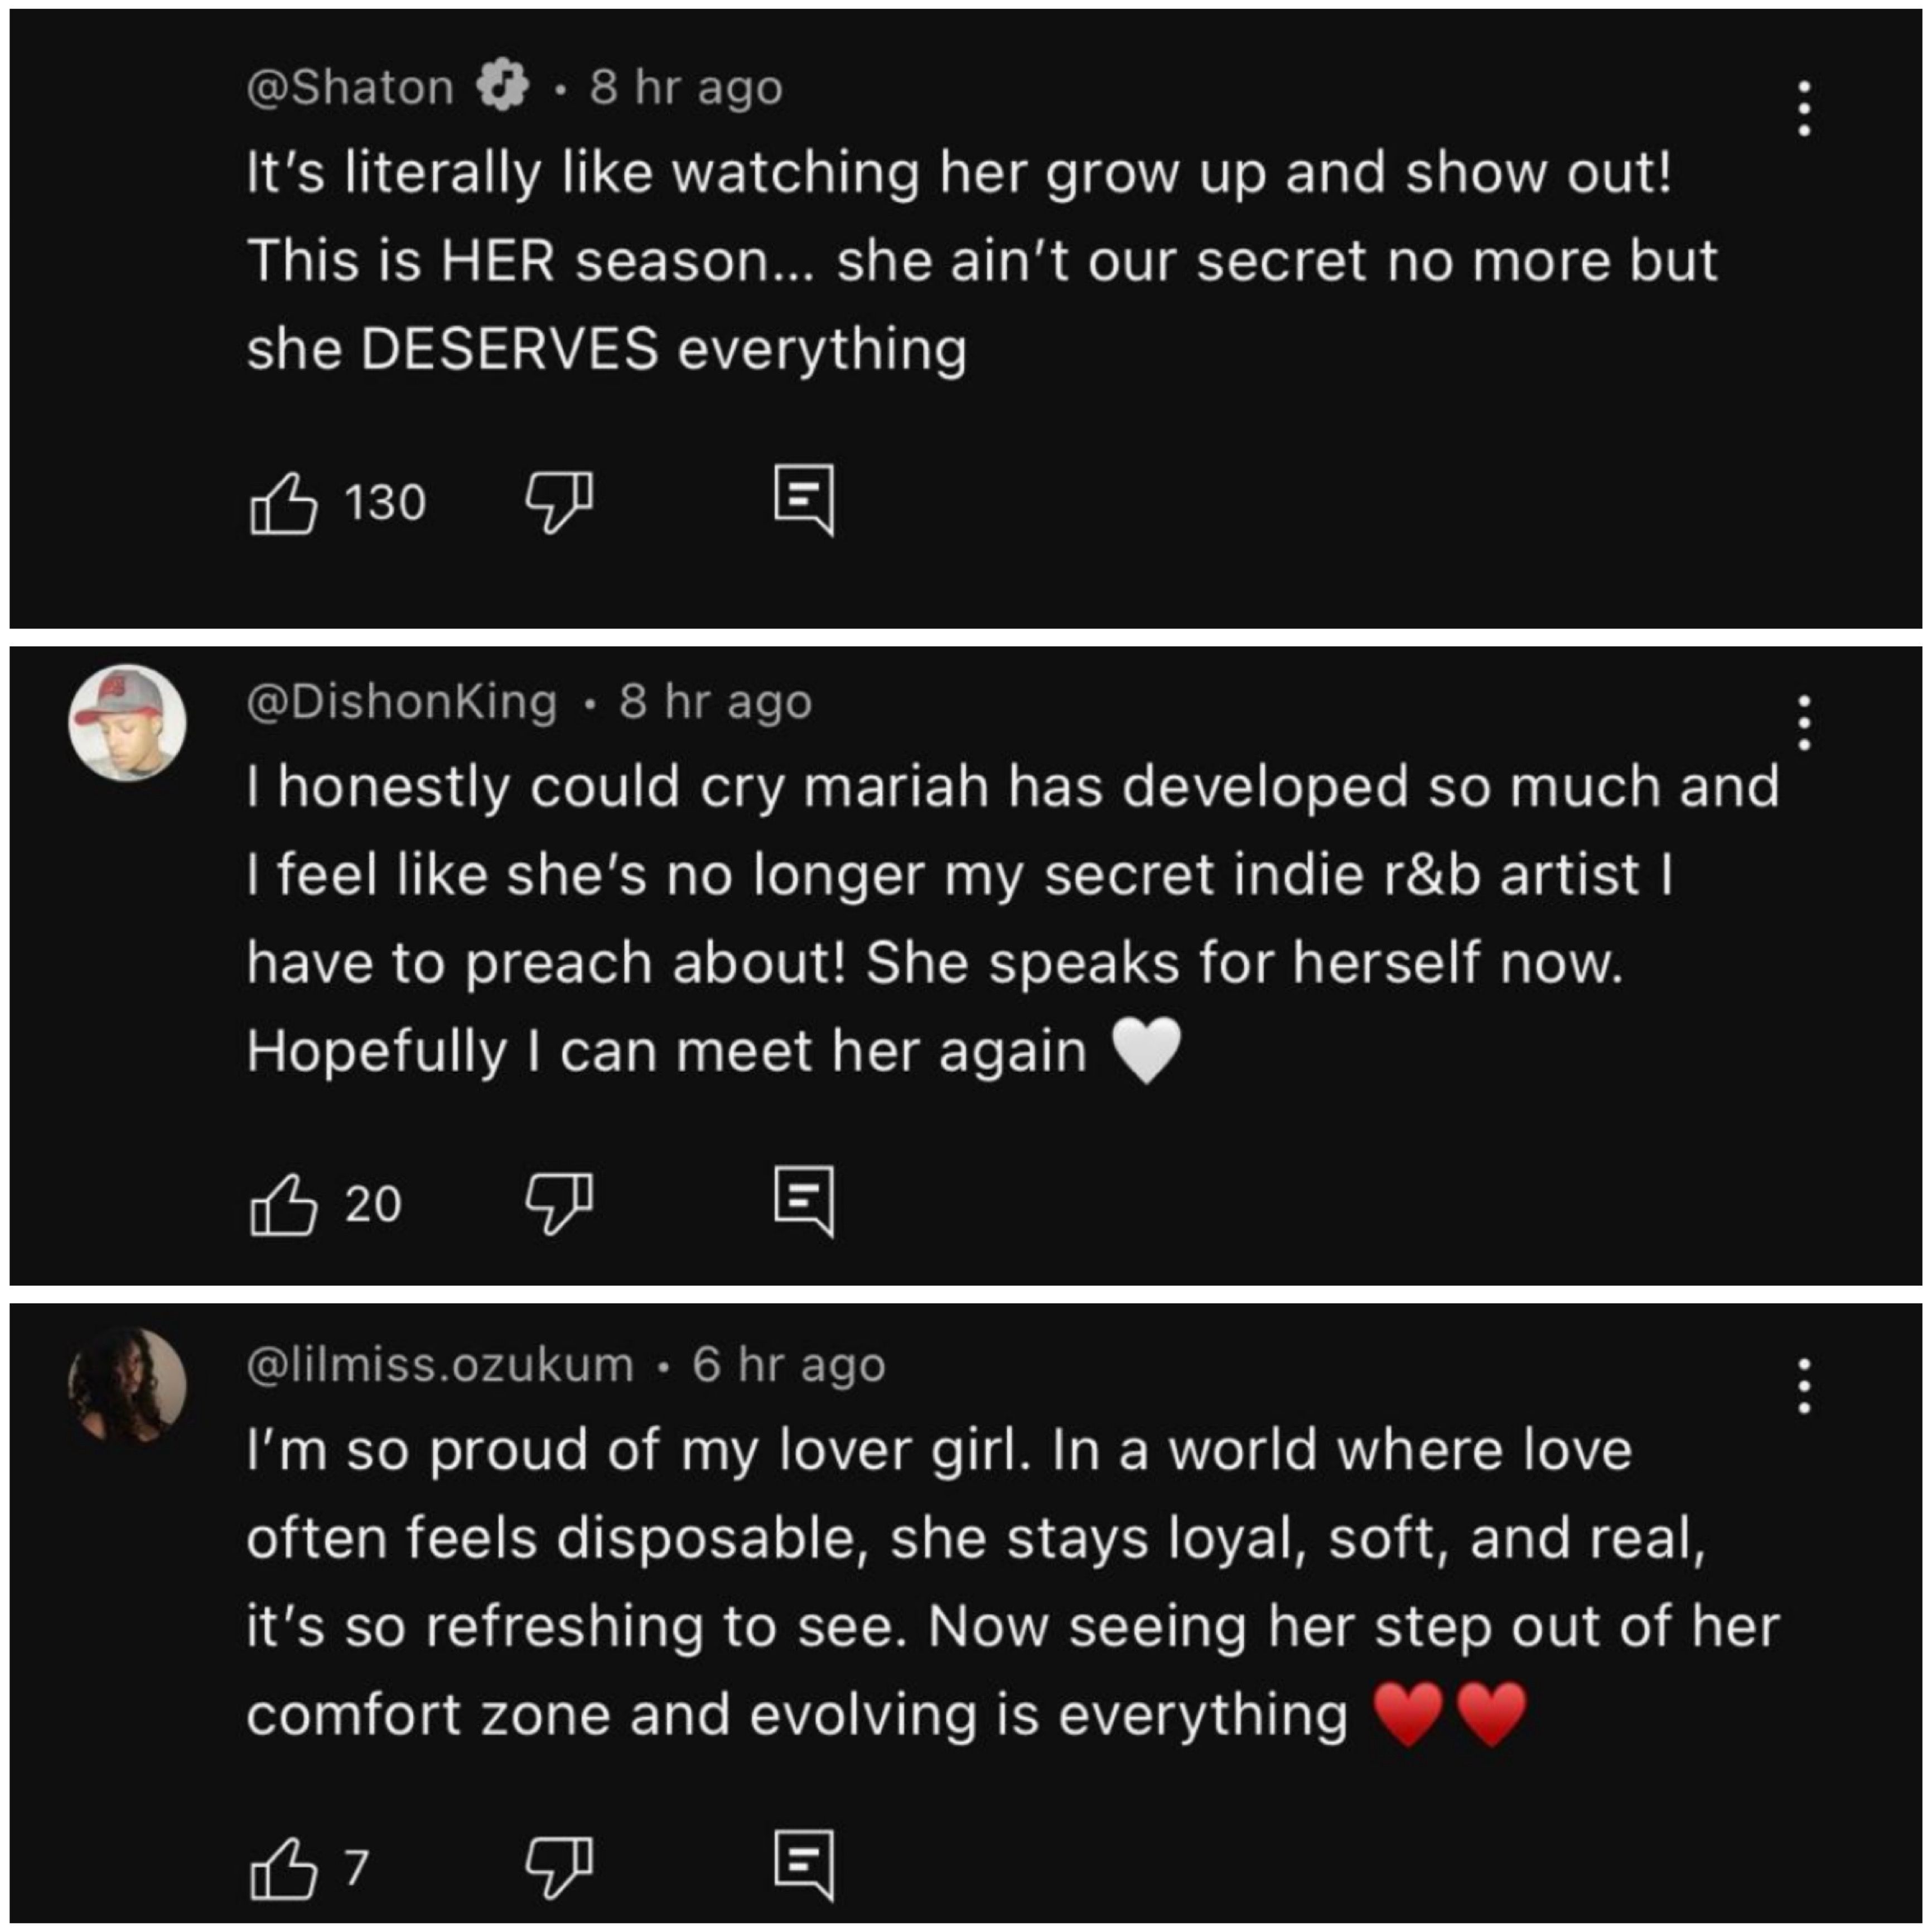The height and width of the screenshot is (1932, 1932).
Task: Open options menu for @Shaton comment
Action: pos(1804,108)
